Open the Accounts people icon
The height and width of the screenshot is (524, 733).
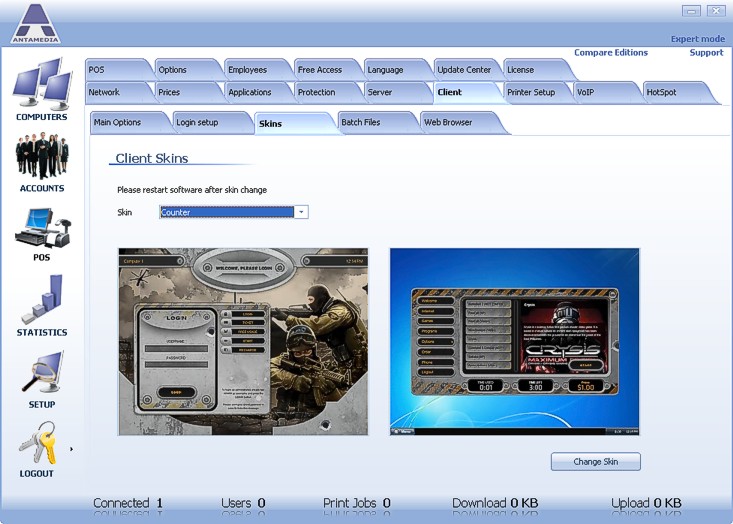coord(42,156)
